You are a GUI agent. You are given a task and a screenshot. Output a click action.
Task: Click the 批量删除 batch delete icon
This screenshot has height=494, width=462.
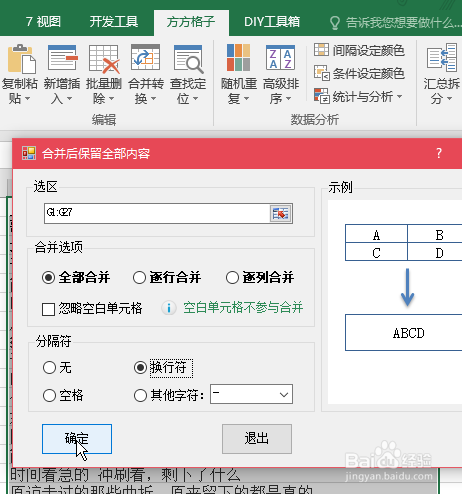coord(104,59)
